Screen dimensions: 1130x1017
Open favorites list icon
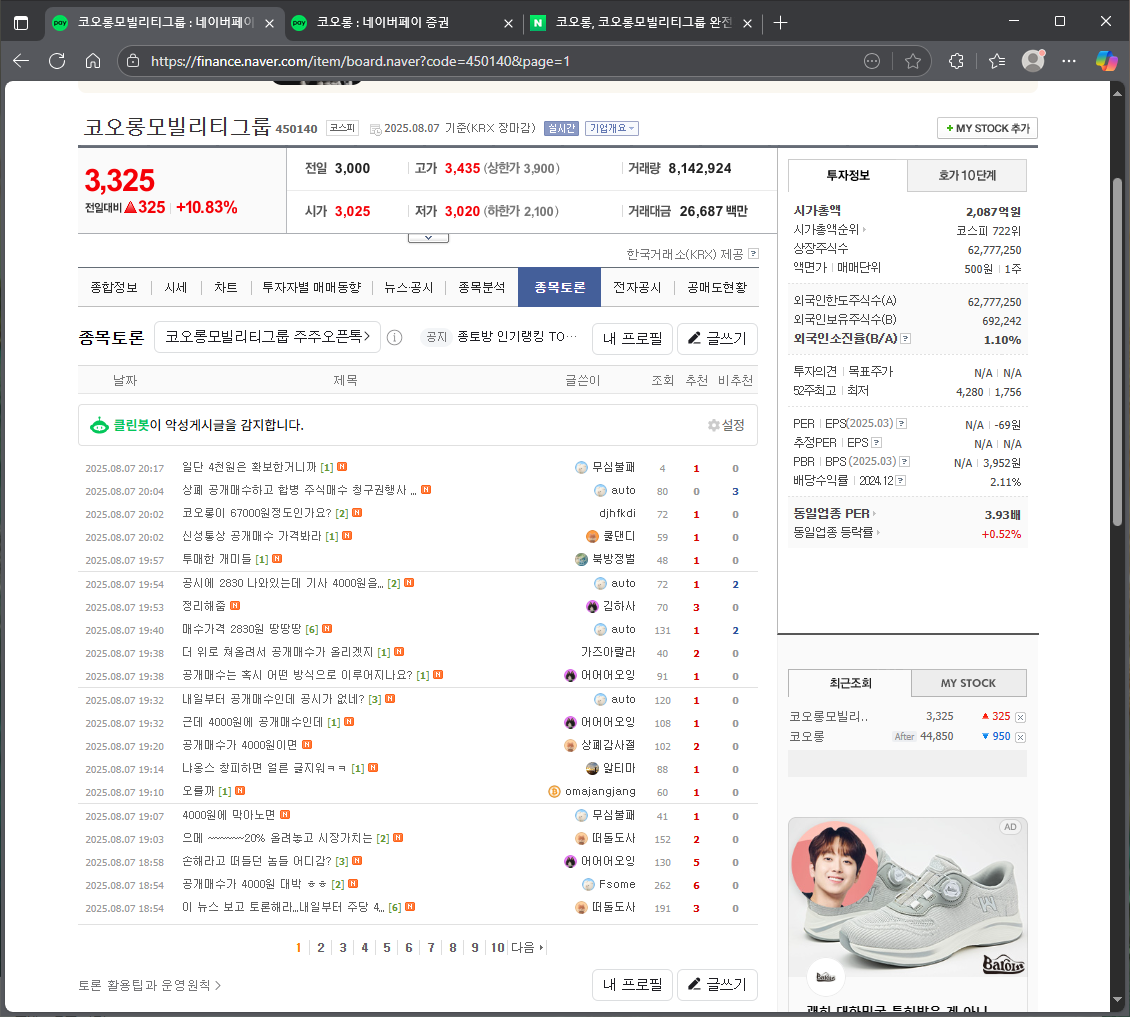[x=997, y=61]
